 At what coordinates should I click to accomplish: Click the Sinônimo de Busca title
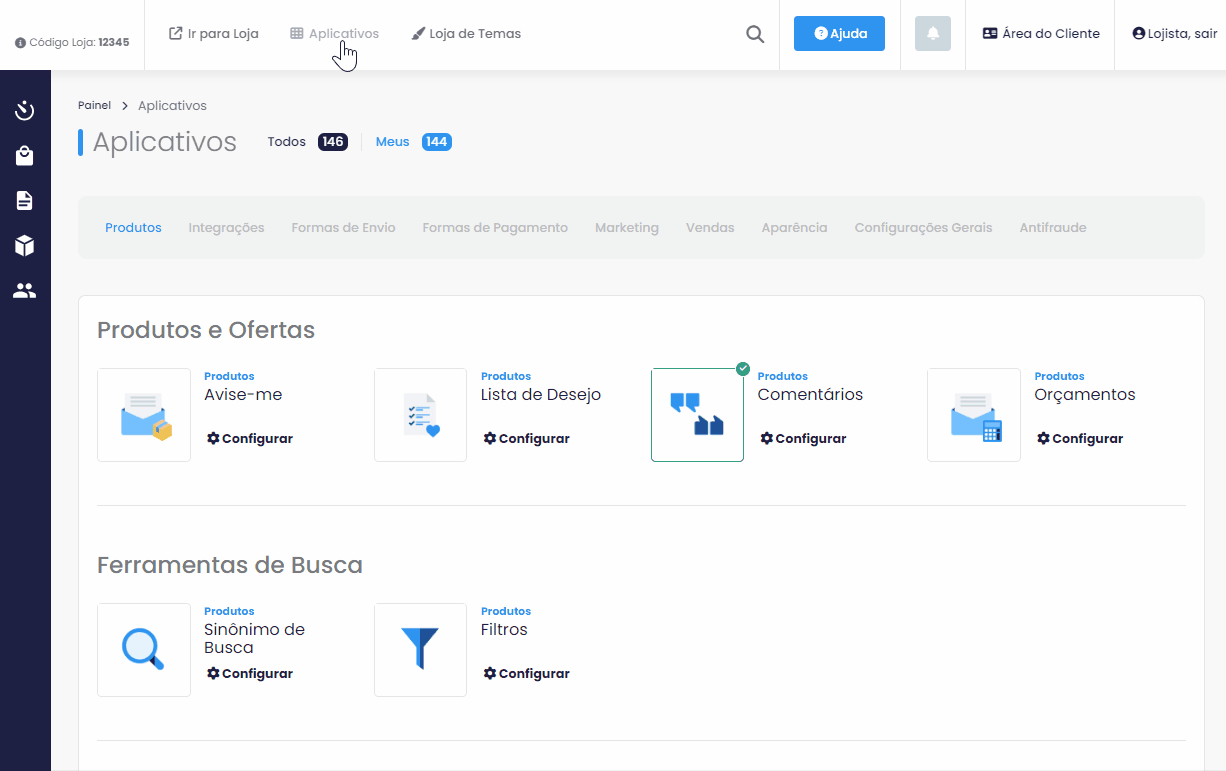254,639
